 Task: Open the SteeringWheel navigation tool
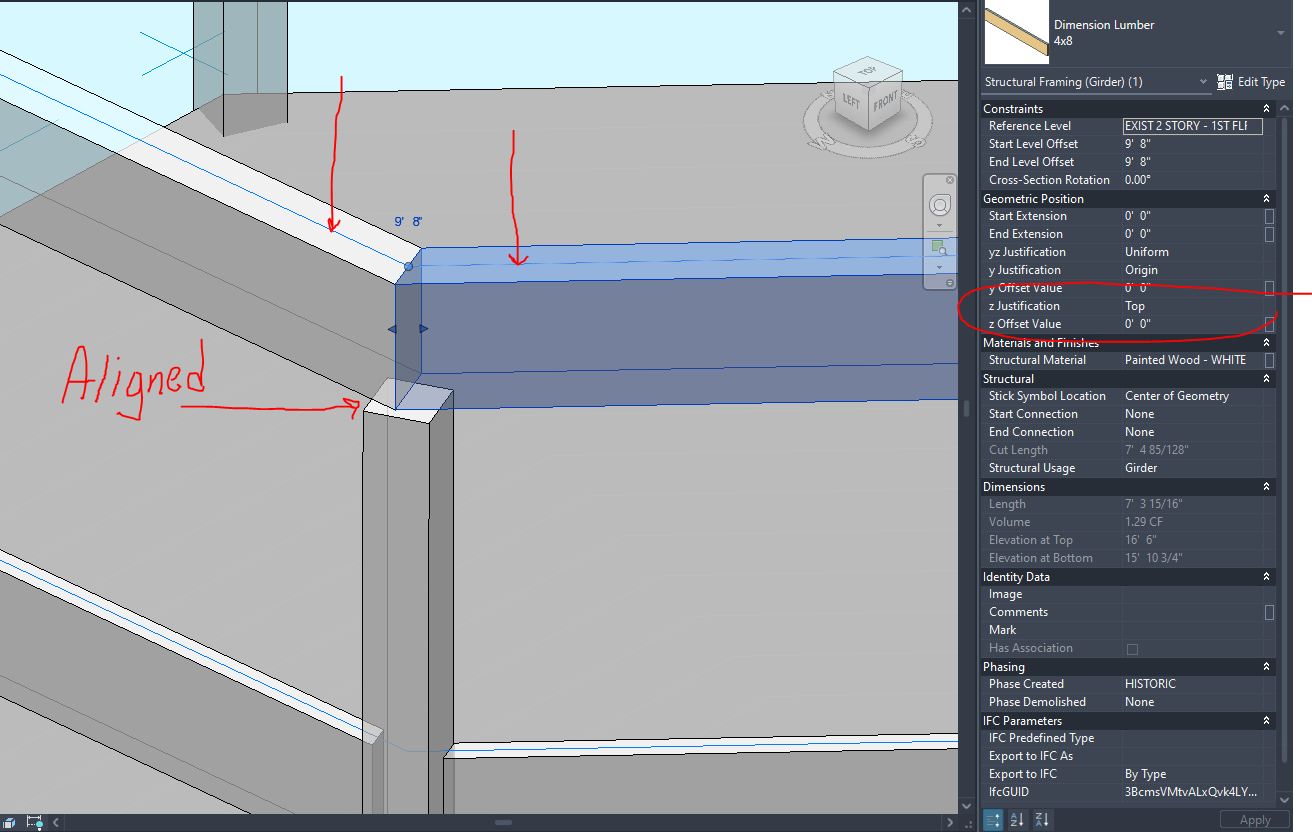(939, 204)
